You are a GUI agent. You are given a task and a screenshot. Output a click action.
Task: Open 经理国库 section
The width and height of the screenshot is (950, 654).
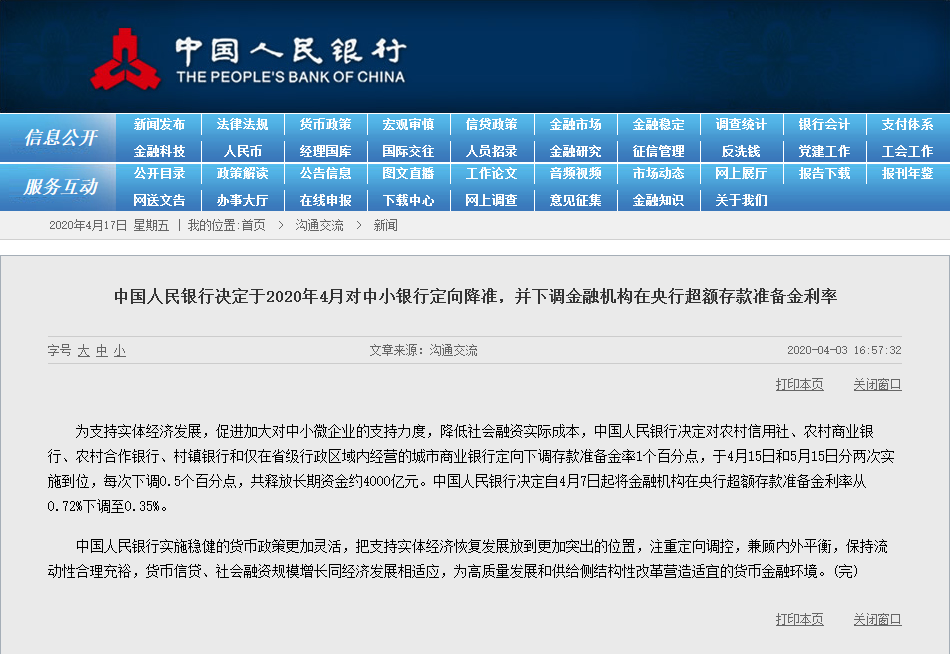[325, 151]
